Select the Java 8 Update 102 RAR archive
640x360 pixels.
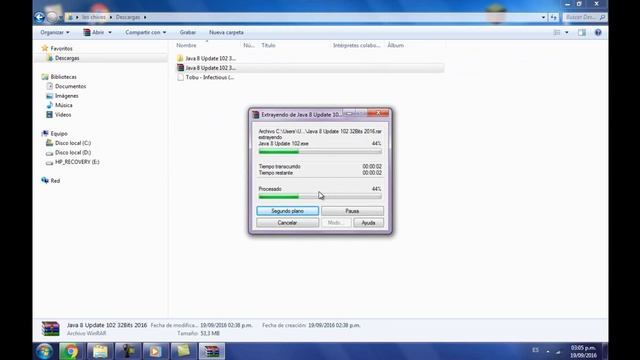(x=210, y=68)
